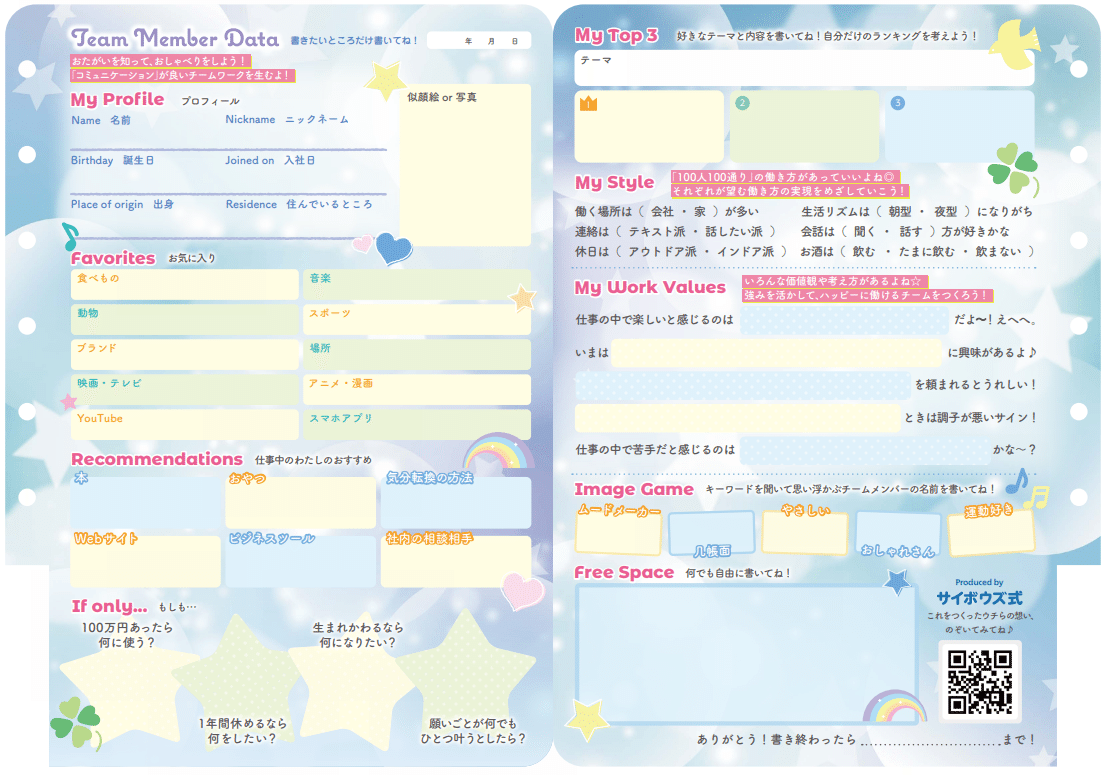Click the blank before ときは調子が悪いサイン！
Image resolution: width=1109 pixels, height=775 pixels.
coord(738,418)
